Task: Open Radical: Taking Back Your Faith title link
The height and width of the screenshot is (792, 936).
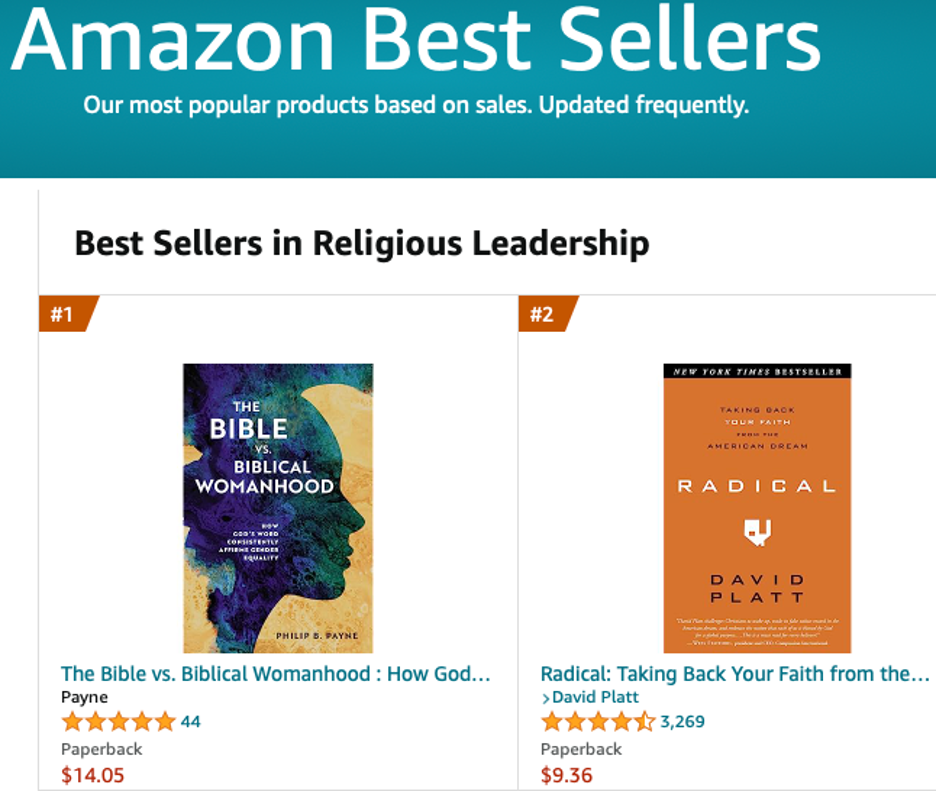Action: (735, 674)
